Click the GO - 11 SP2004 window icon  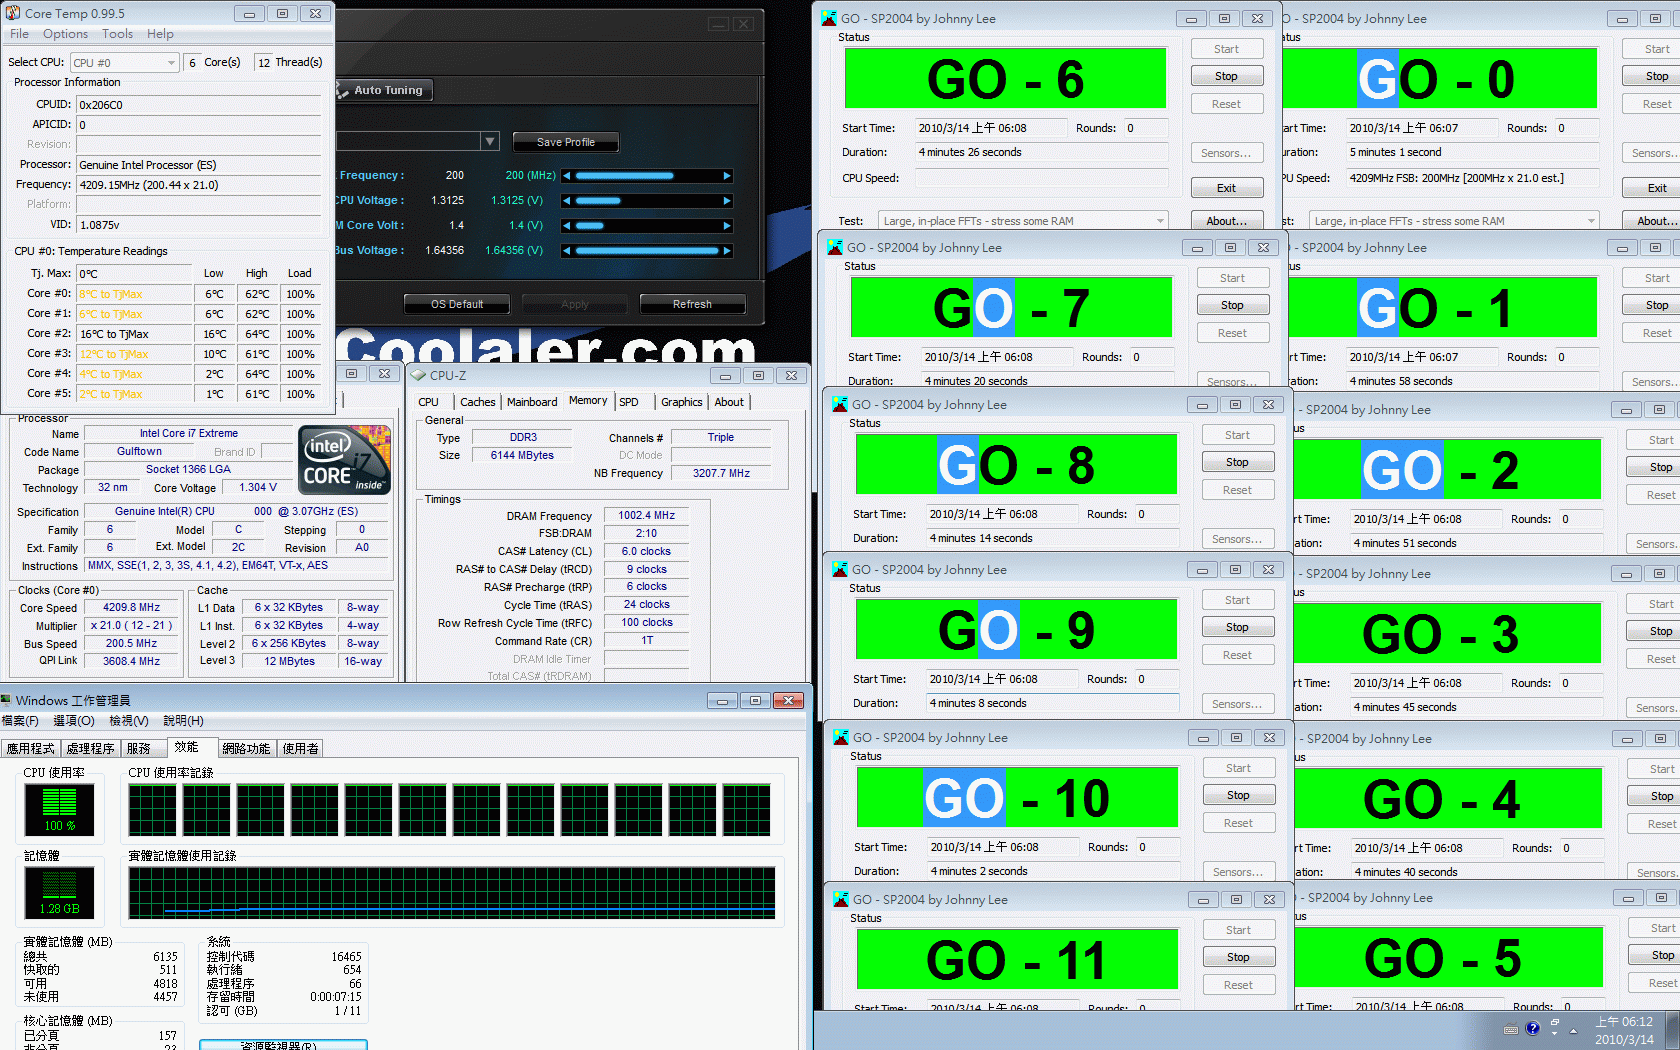click(841, 899)
